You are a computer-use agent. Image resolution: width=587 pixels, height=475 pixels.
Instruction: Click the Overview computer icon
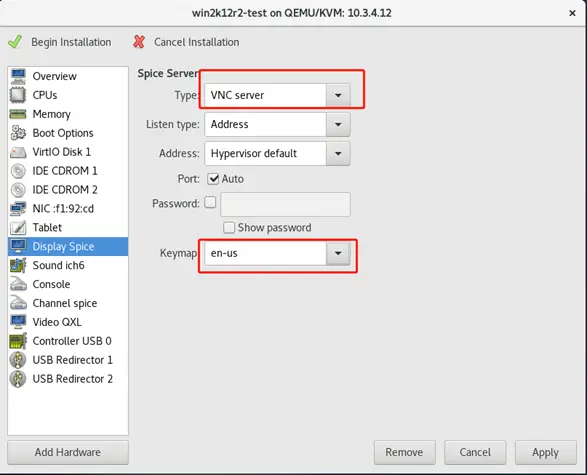point(18,76)
